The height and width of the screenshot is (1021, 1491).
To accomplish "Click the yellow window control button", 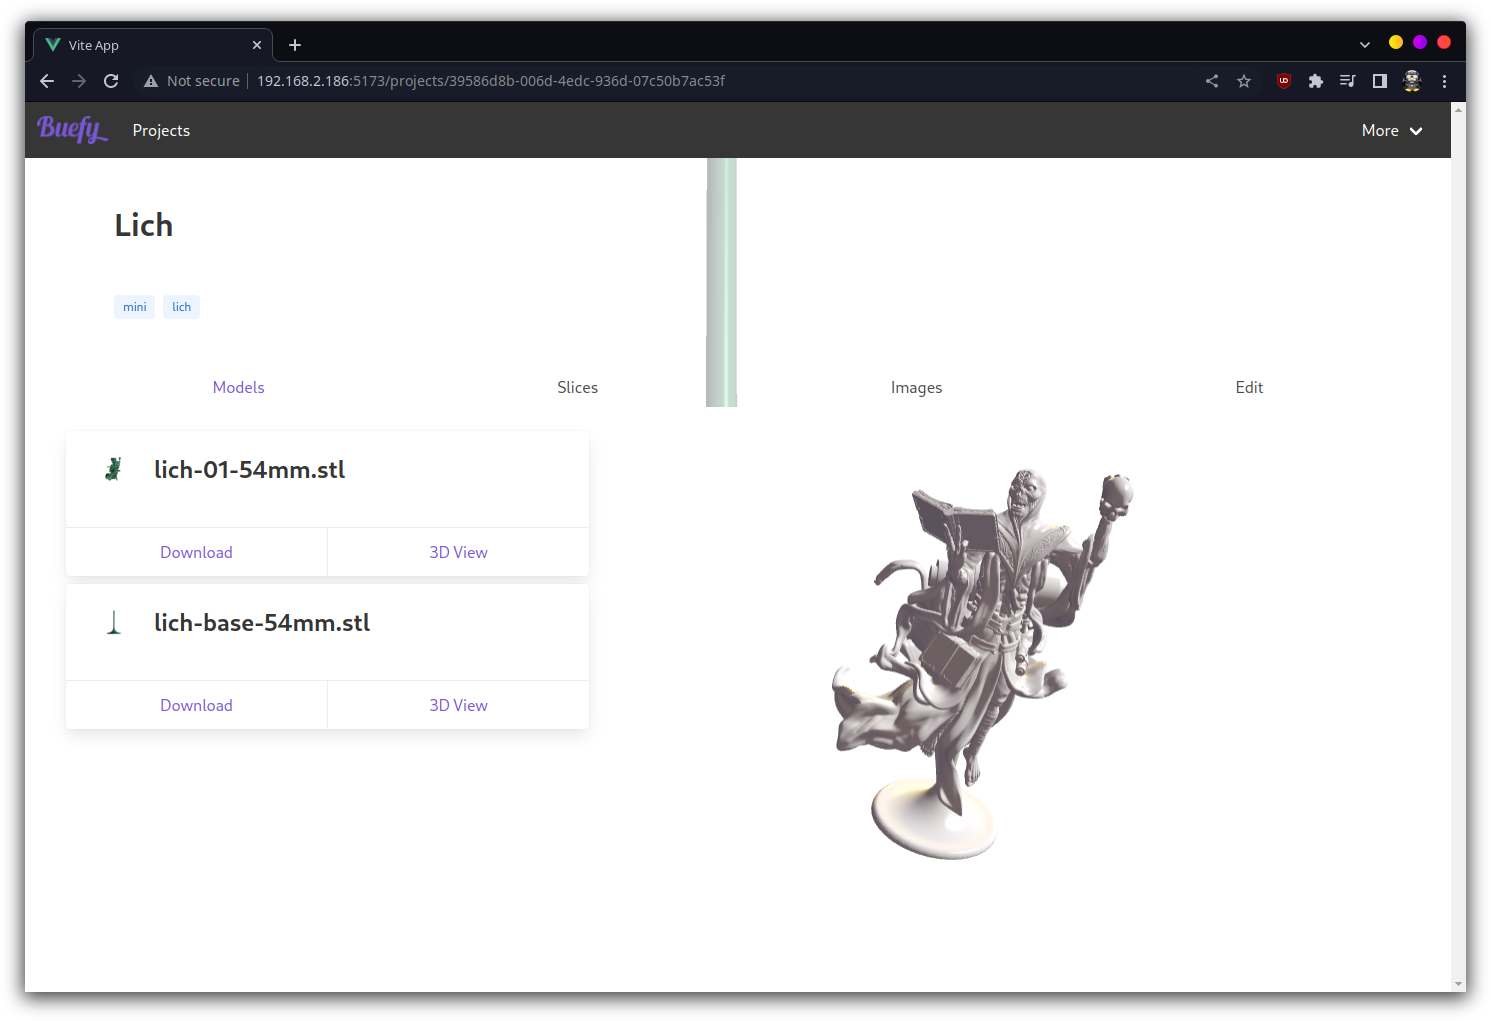I will pos(1396,42).
